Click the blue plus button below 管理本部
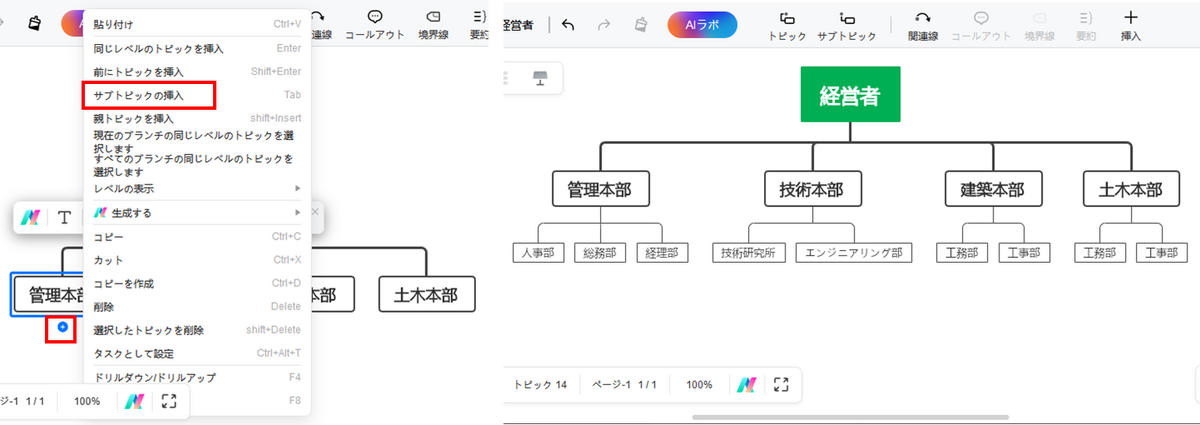The width and height of the screenshot is (1200, 425). 62,327
